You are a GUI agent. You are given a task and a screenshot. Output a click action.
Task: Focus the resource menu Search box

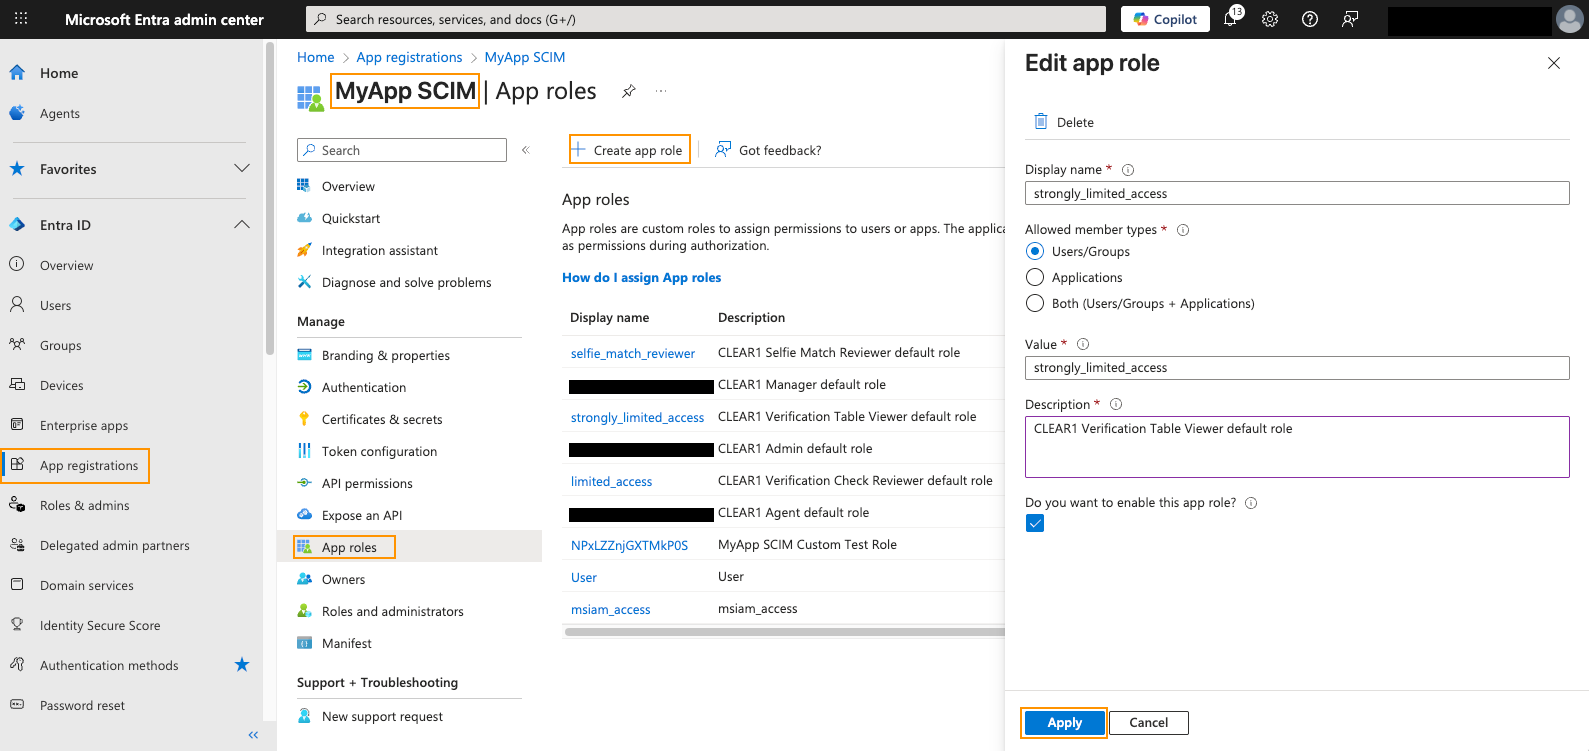402,150
